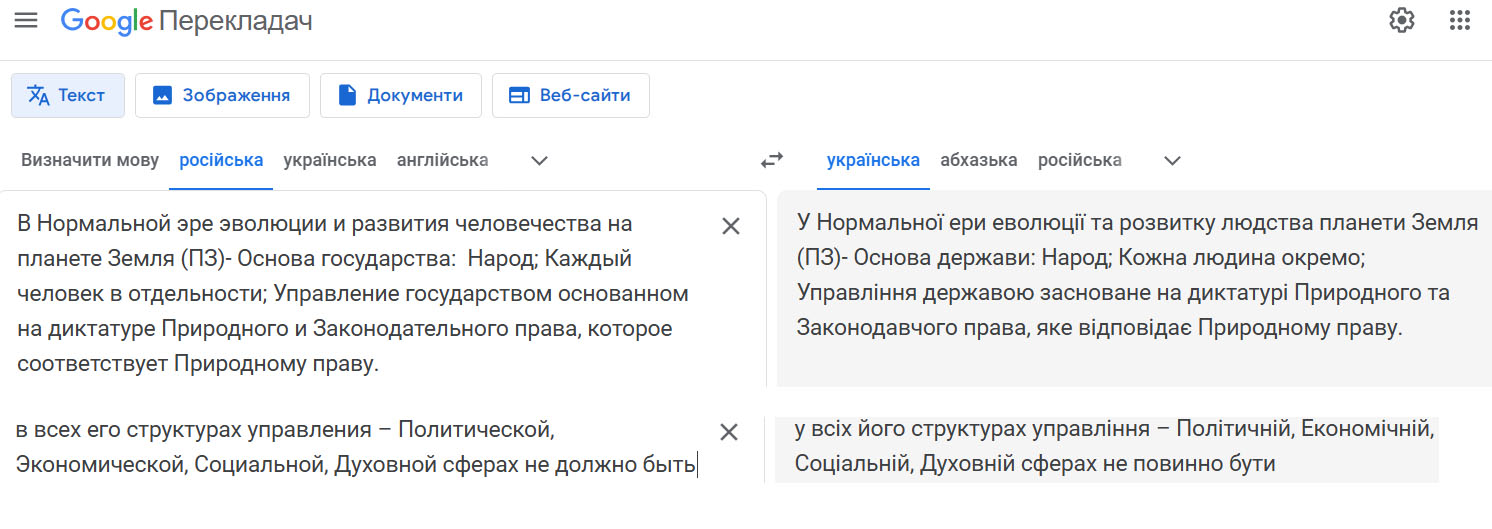This screenshot has width=1492, height=529.
Task: Open the Google apps grid
Action: [x=1459, y=20]
